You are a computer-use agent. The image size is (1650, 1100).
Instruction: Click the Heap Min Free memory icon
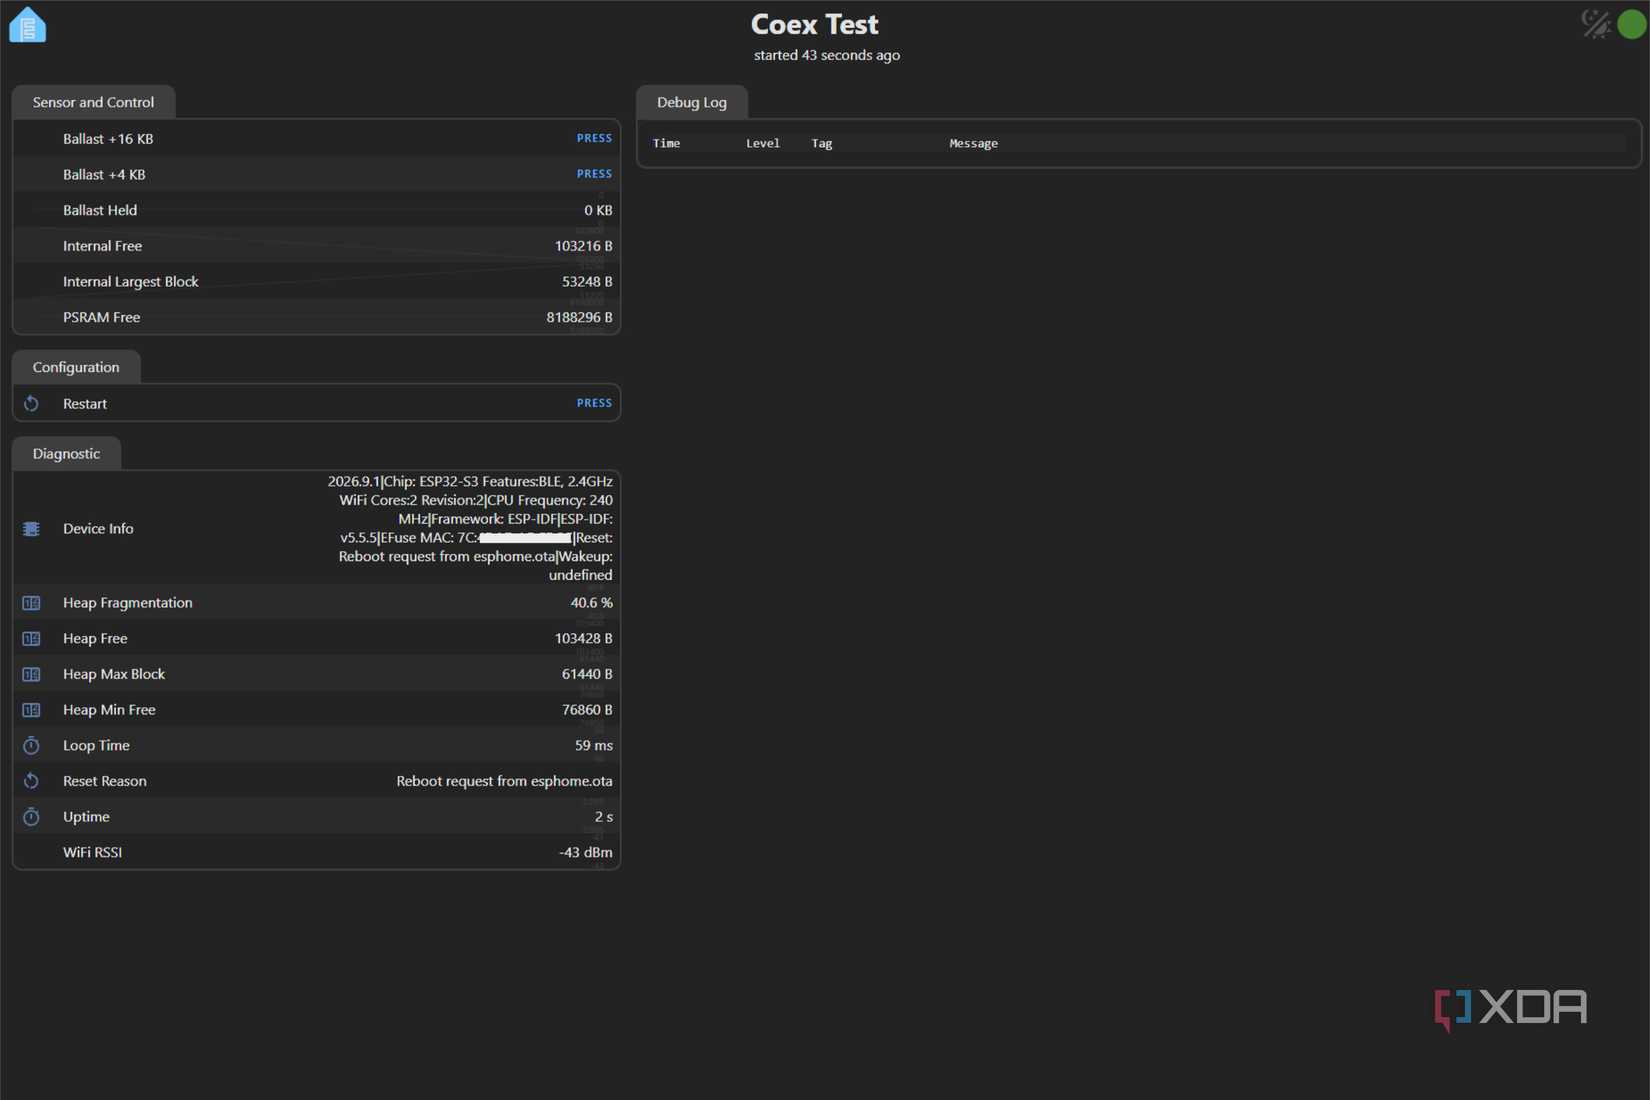(x=31, y=710)
